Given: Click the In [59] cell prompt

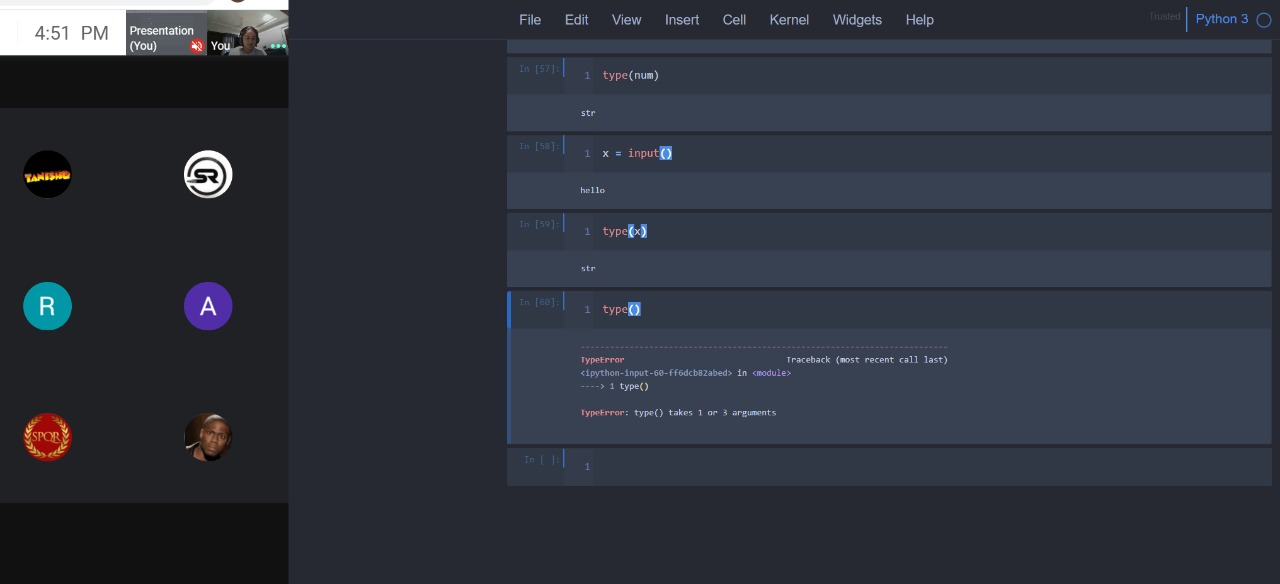Looking at the screenshot, I should (539, 225).
